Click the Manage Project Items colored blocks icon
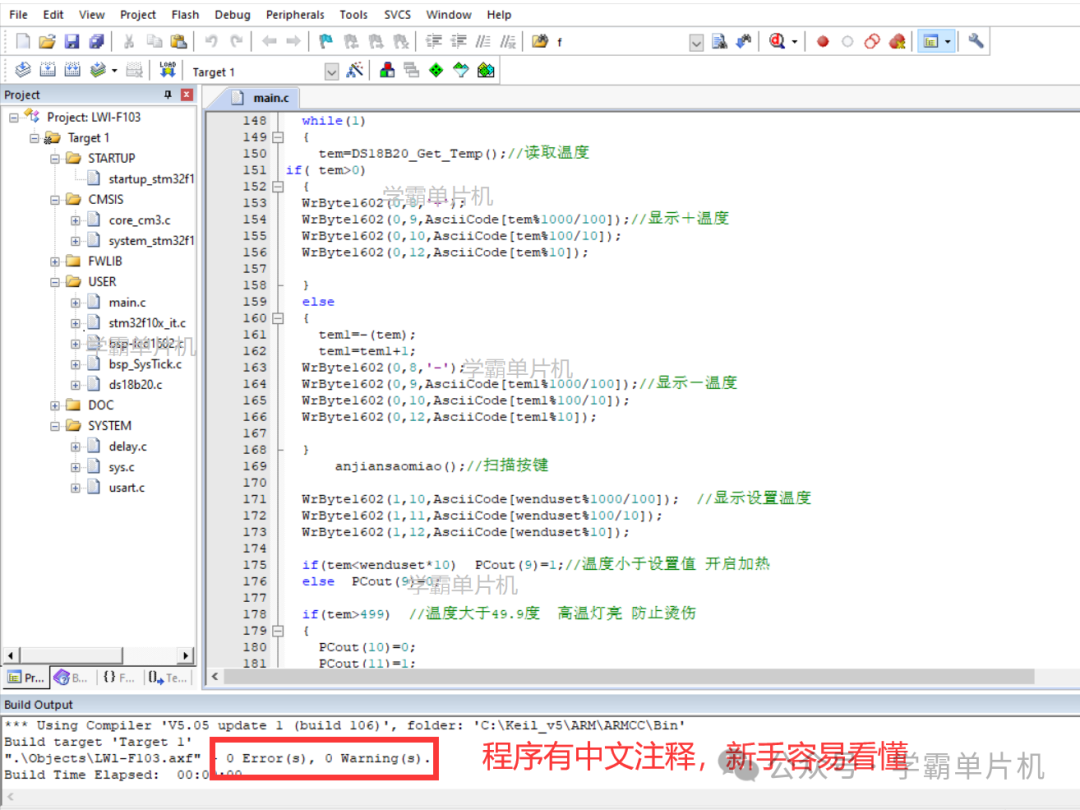This screenshot has width=1080, height=810. 387,70
